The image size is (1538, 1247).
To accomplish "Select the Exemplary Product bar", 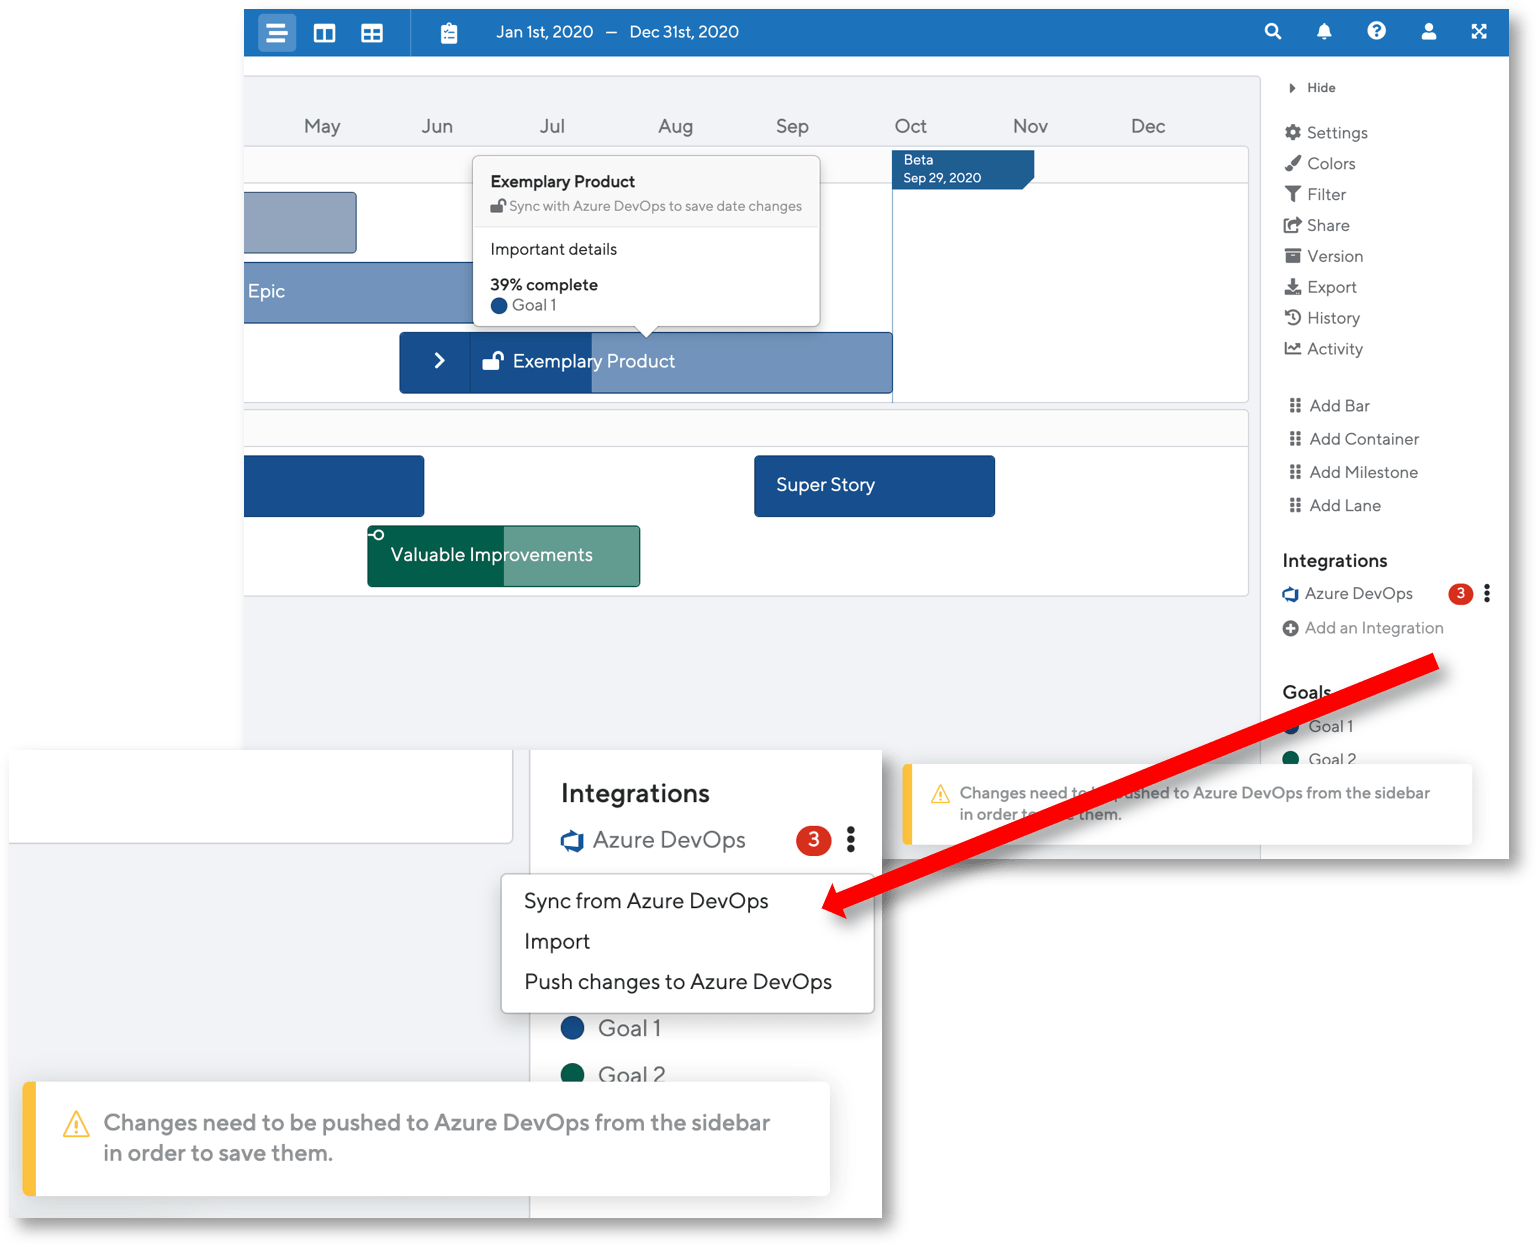I will pos(646,363).
